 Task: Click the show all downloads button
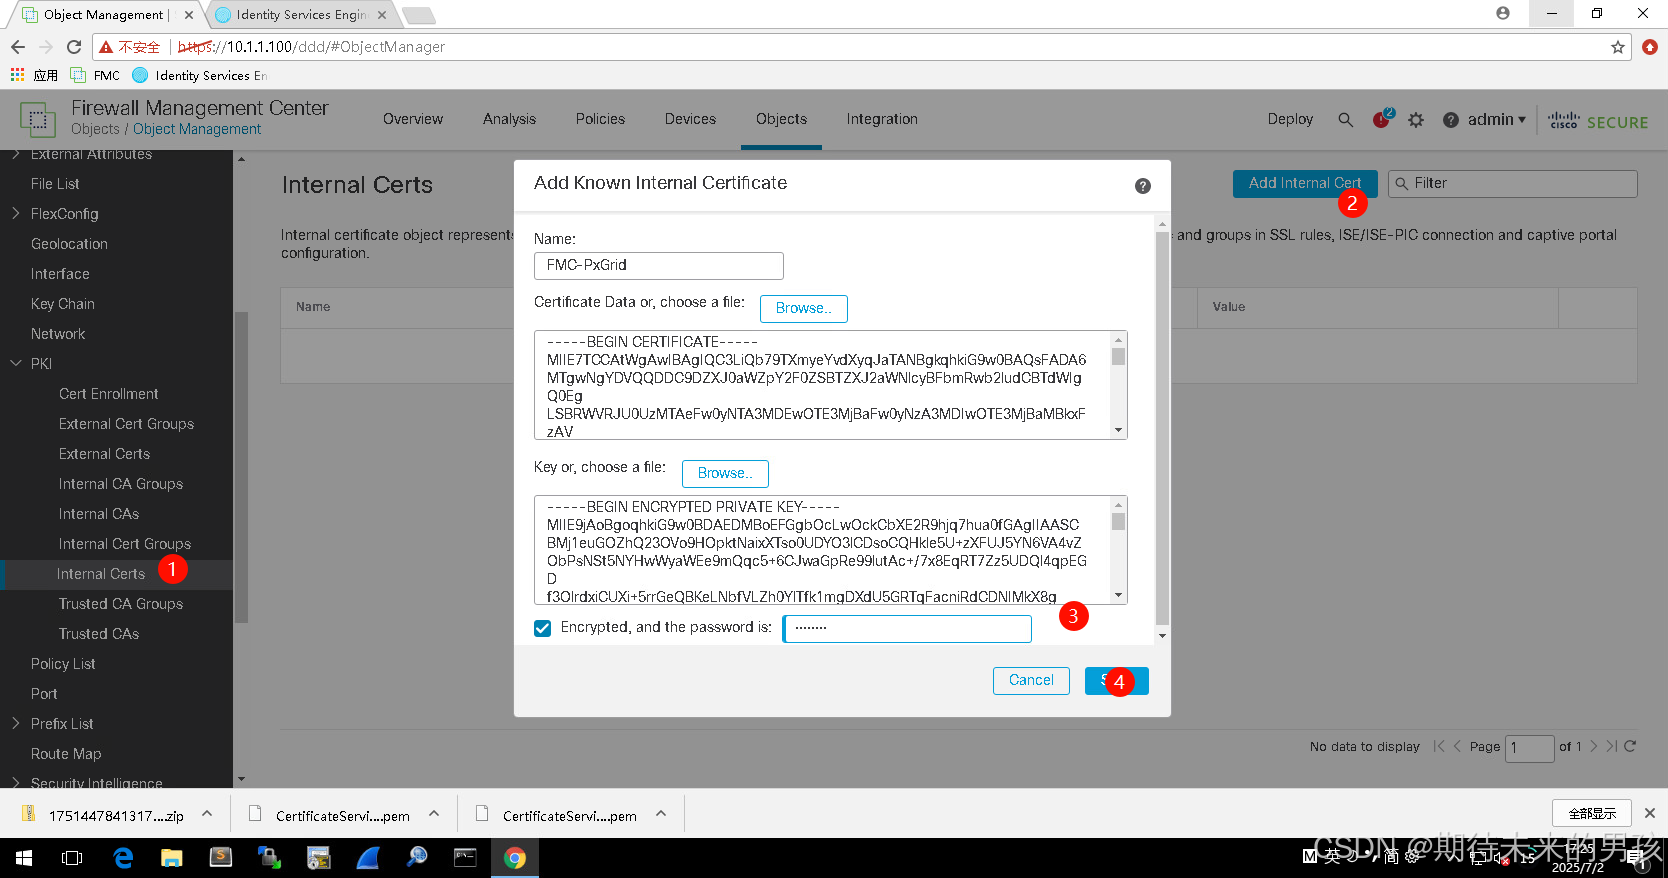point(1592,813)
